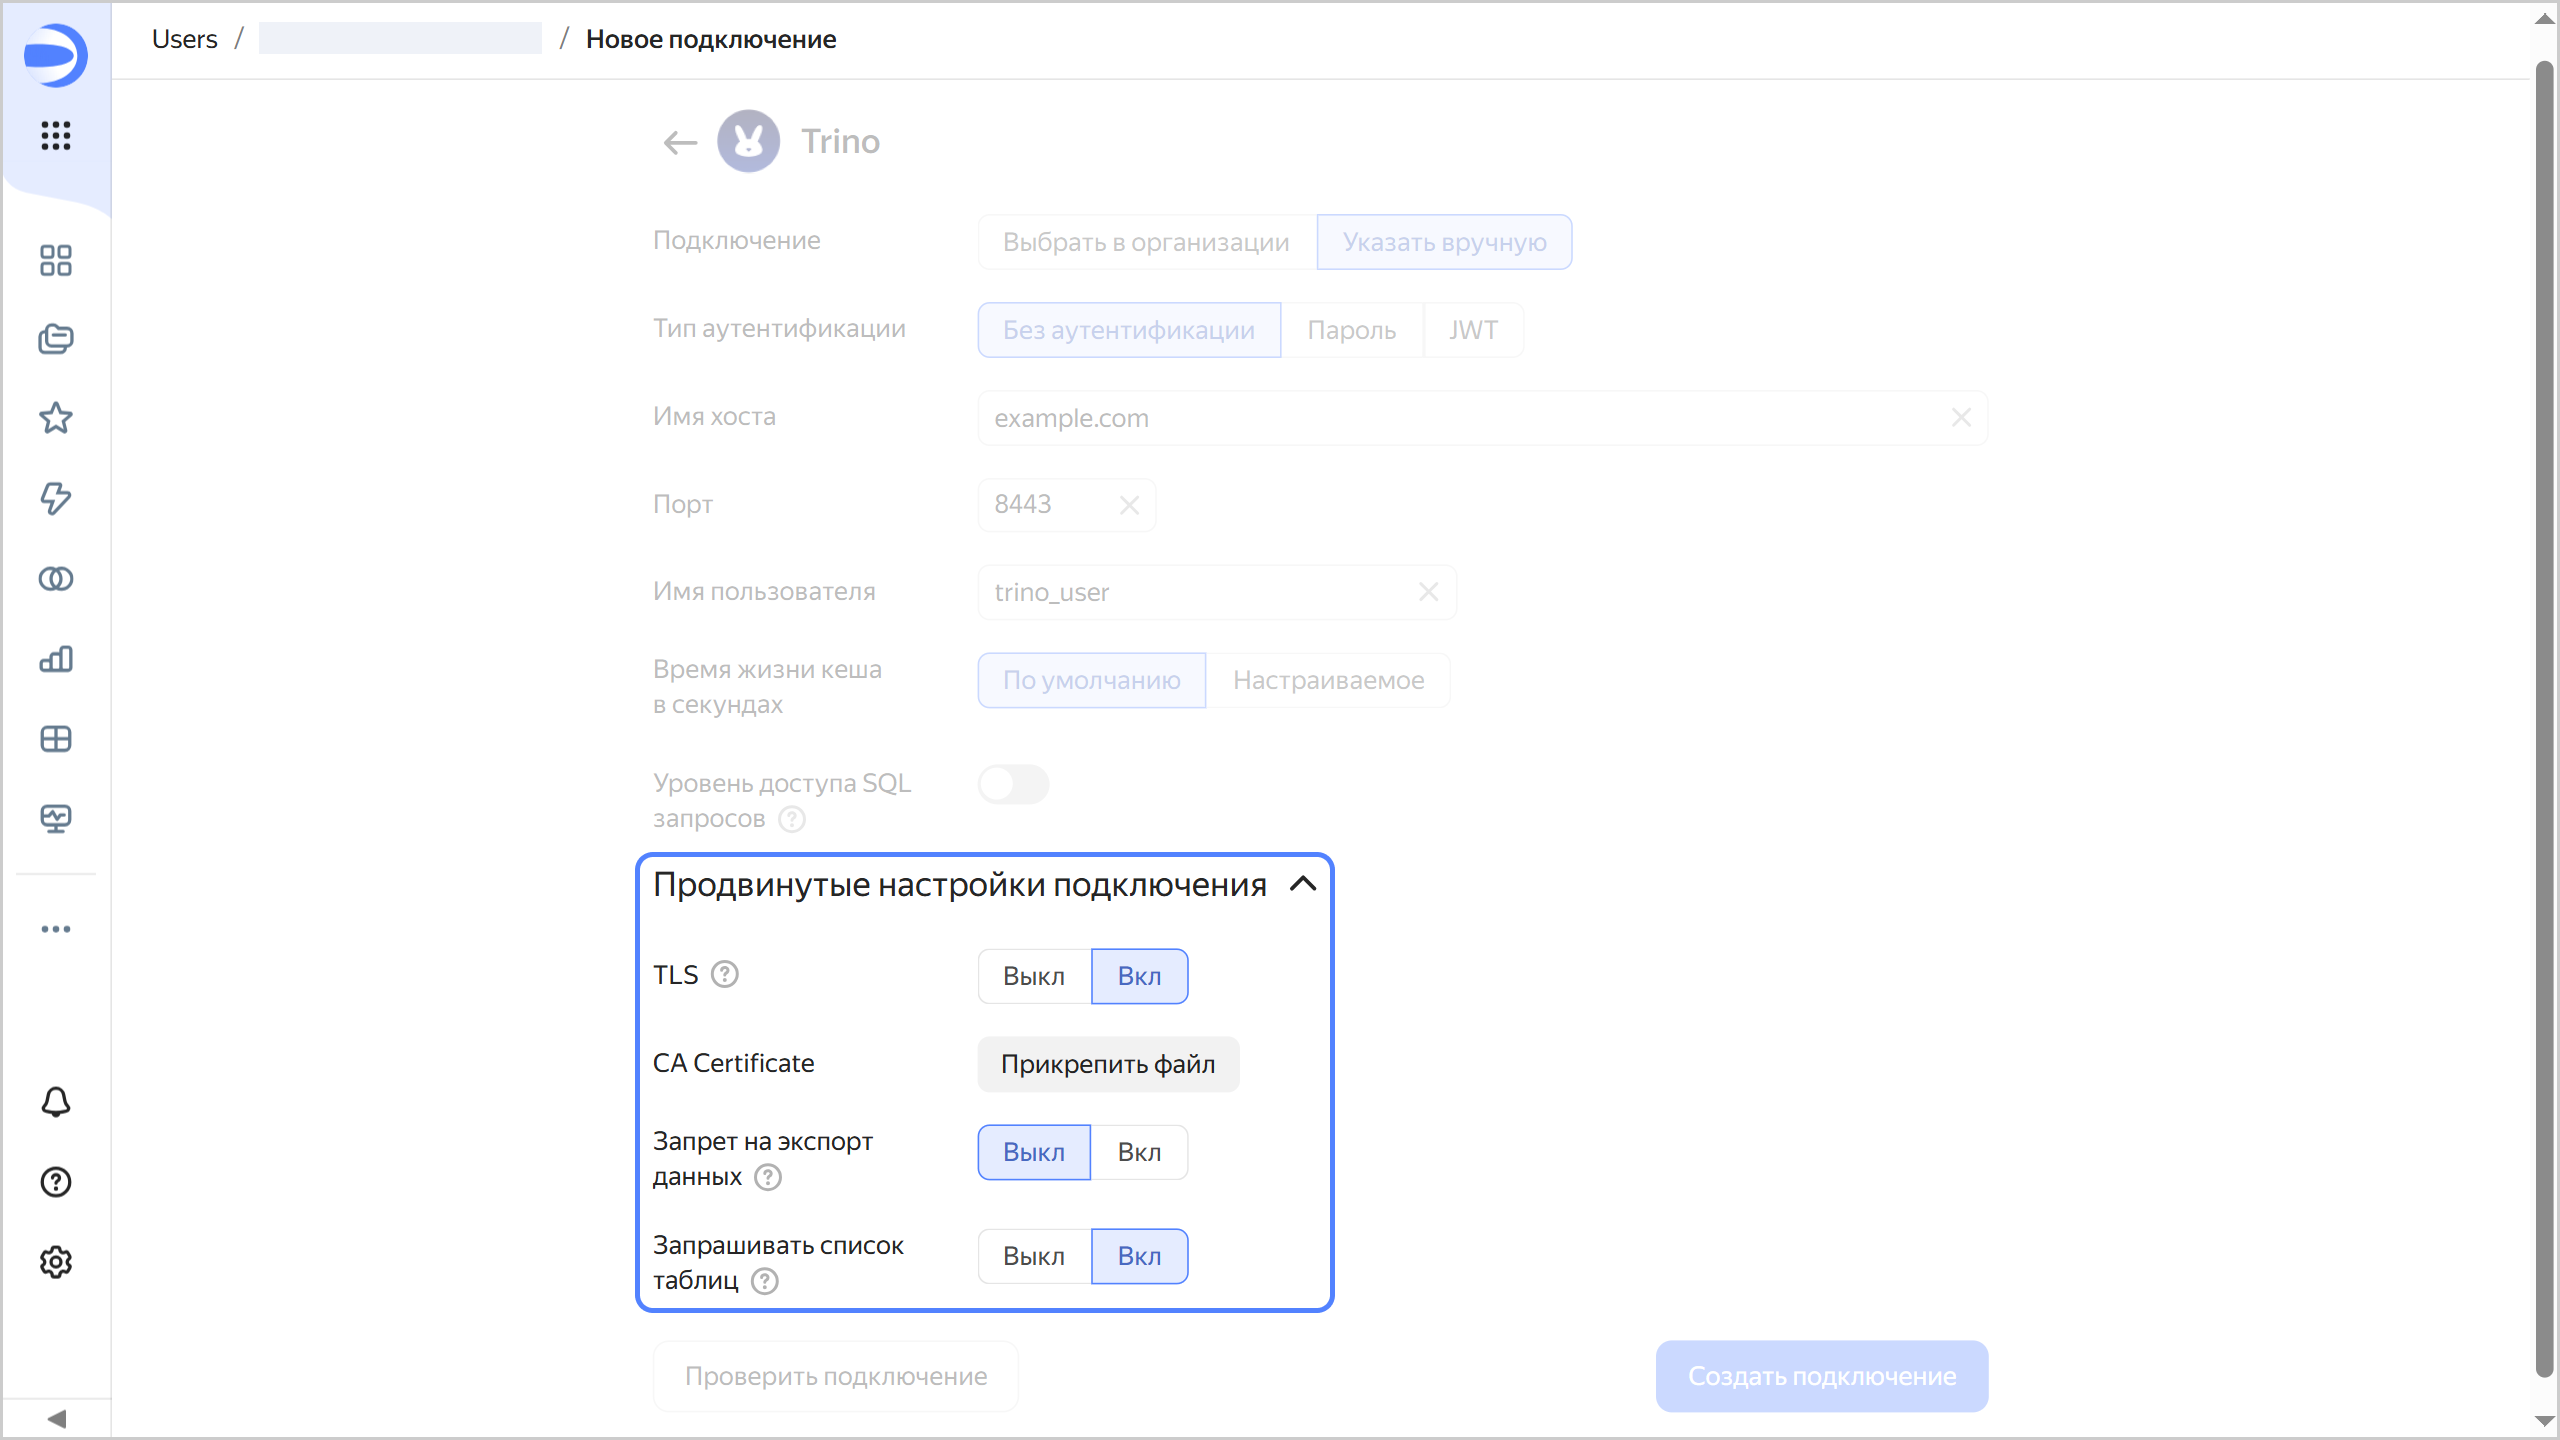Open connections lightning bolt icon

tap(56, 498)
